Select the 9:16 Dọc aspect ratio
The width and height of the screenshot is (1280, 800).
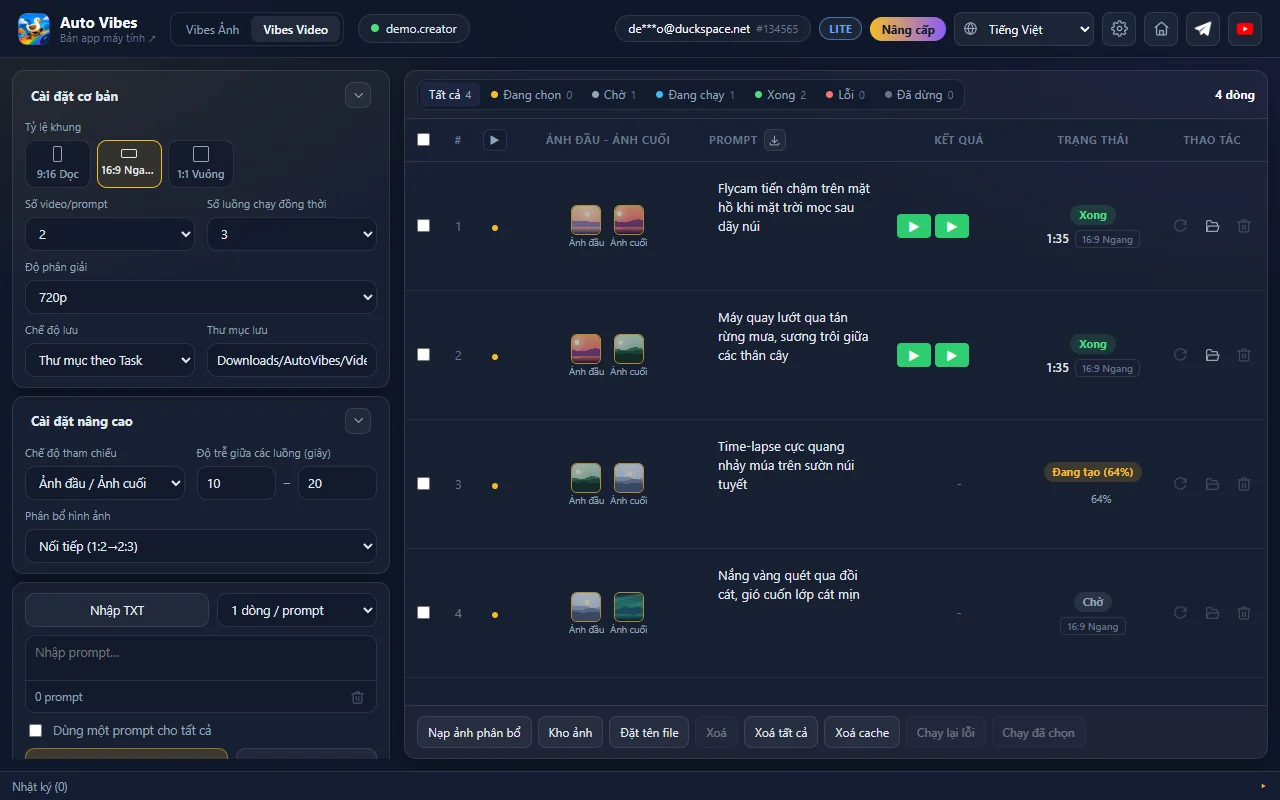[58, 163]
